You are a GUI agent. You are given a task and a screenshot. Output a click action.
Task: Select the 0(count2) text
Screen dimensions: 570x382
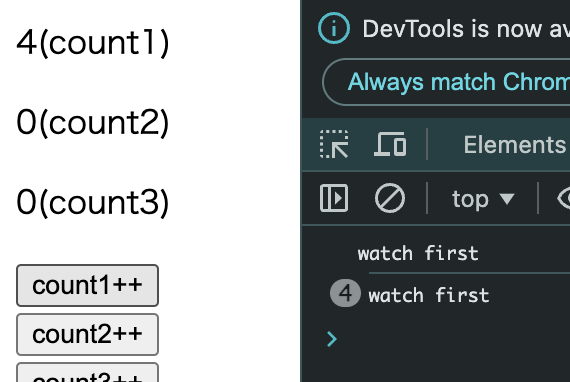93,123
